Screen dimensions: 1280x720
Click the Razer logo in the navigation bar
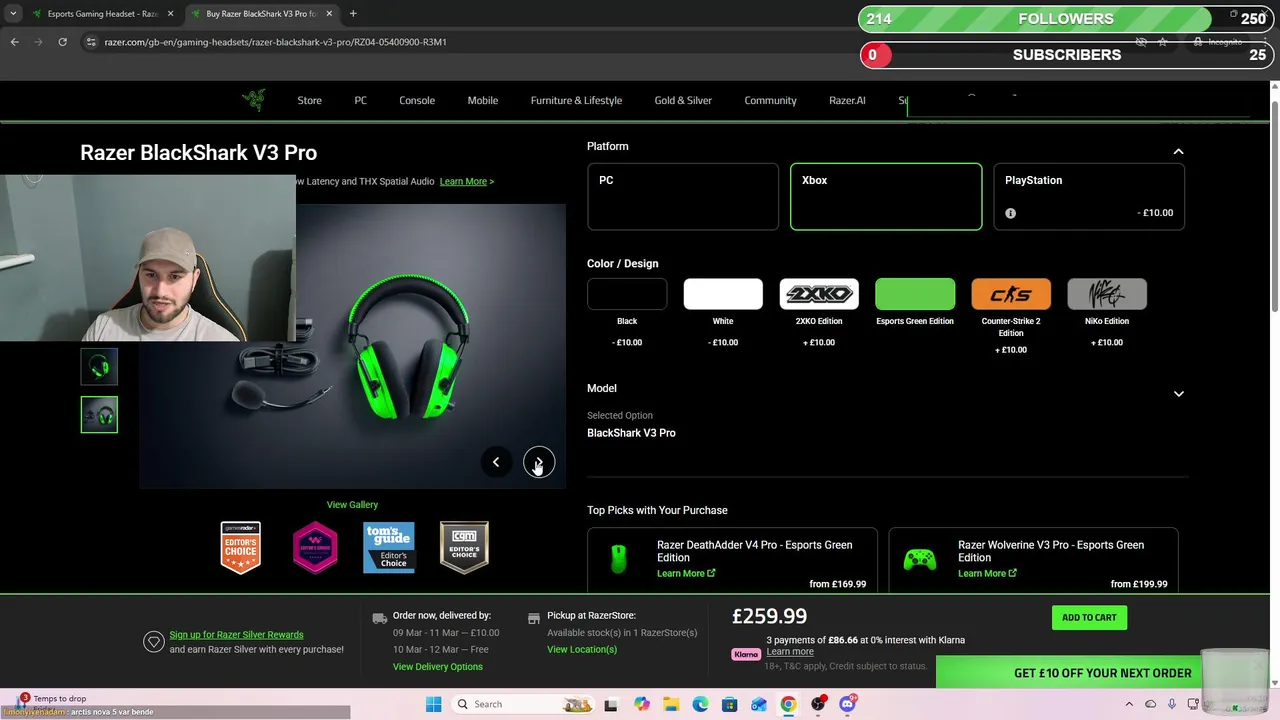click(x=254, y=100)
